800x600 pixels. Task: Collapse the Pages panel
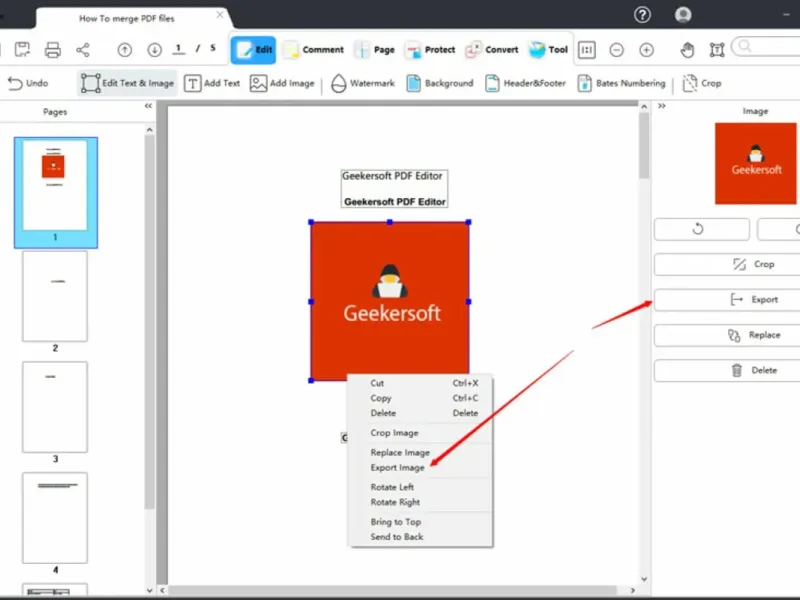click(x=148, y=106)
